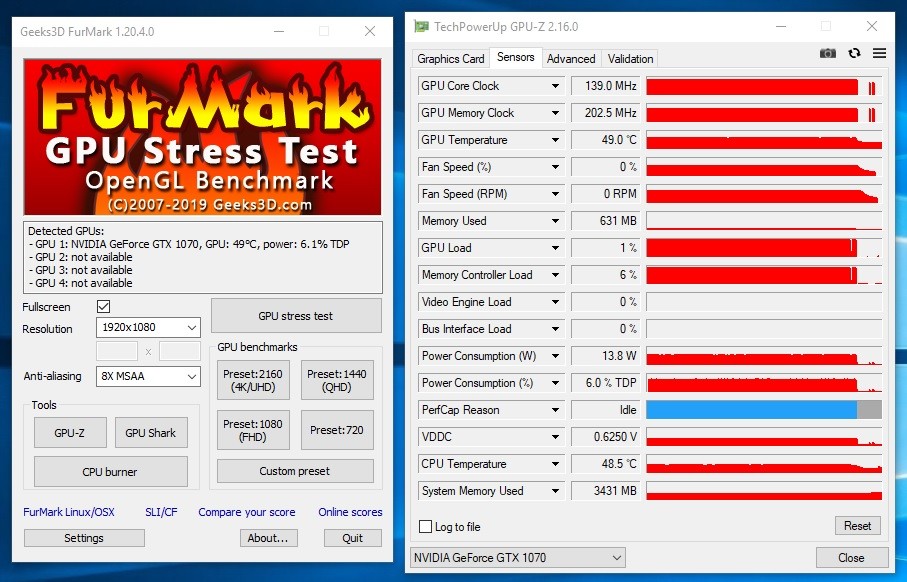Click the FurMark GPU Stress Test banner
Screen dimensions: 907x582
202,137
